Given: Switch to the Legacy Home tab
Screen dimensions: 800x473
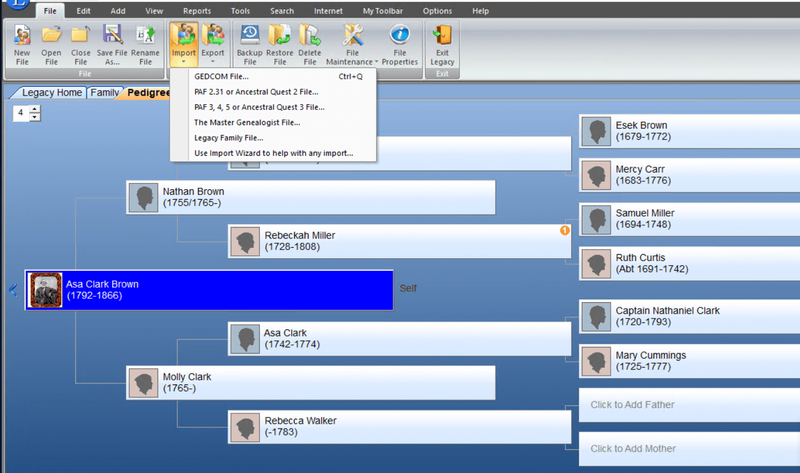Looking at the screenshot, I should pos(52,93).
